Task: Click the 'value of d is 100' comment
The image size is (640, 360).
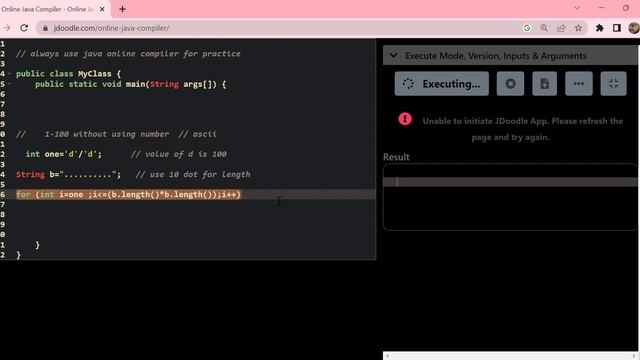Action: pyautogui.click(x=178, y=154)
